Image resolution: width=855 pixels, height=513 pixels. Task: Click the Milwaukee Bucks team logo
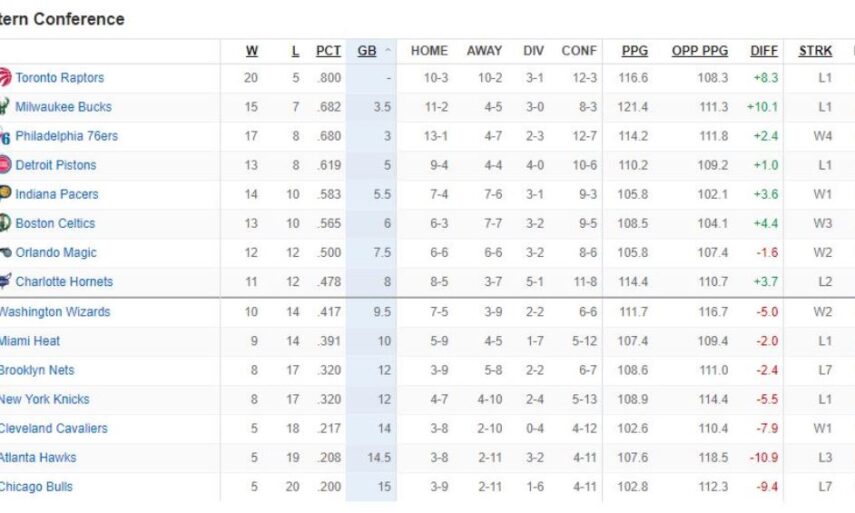coord(5,106)
